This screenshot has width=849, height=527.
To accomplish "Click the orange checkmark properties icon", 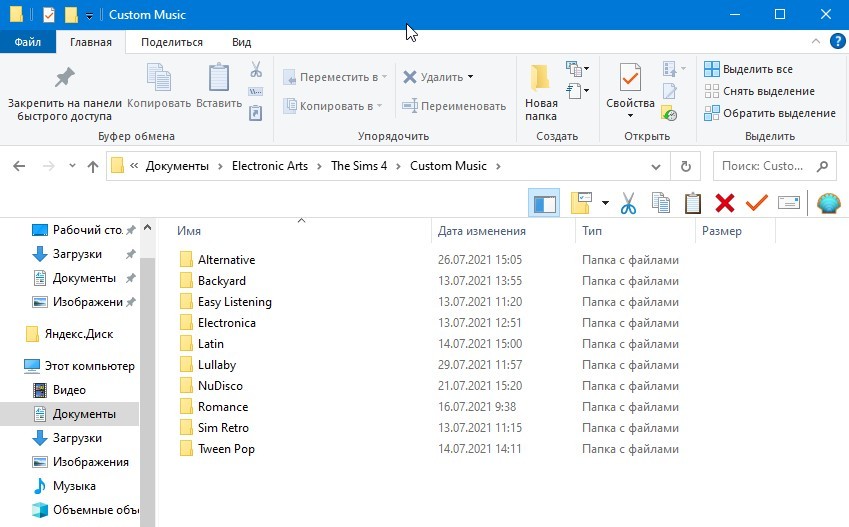I will click(756, 204).
